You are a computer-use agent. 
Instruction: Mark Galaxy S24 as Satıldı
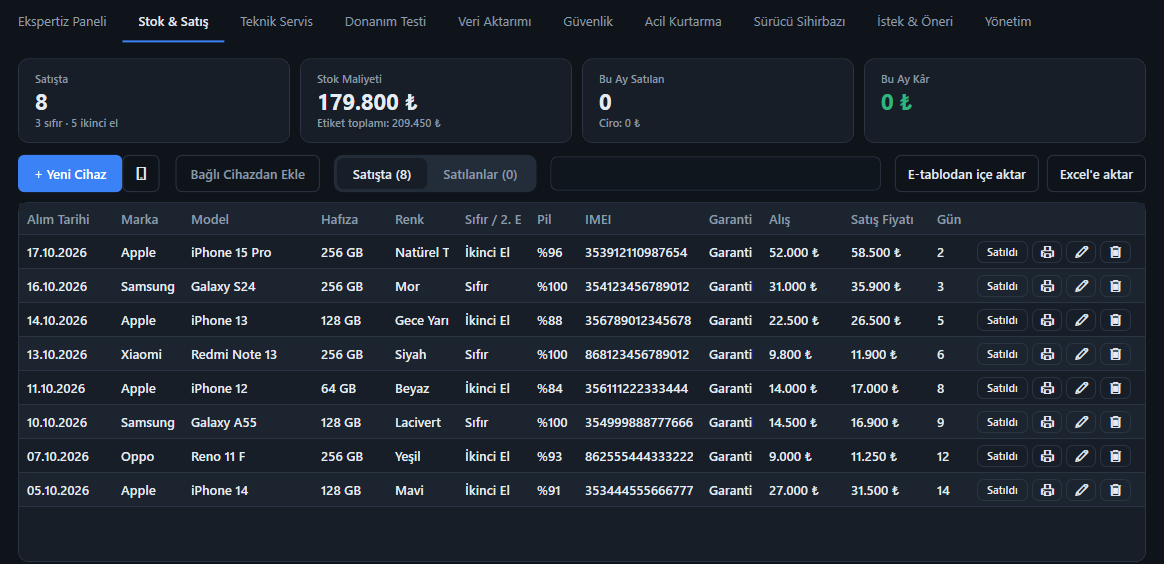pos(1002,286)
